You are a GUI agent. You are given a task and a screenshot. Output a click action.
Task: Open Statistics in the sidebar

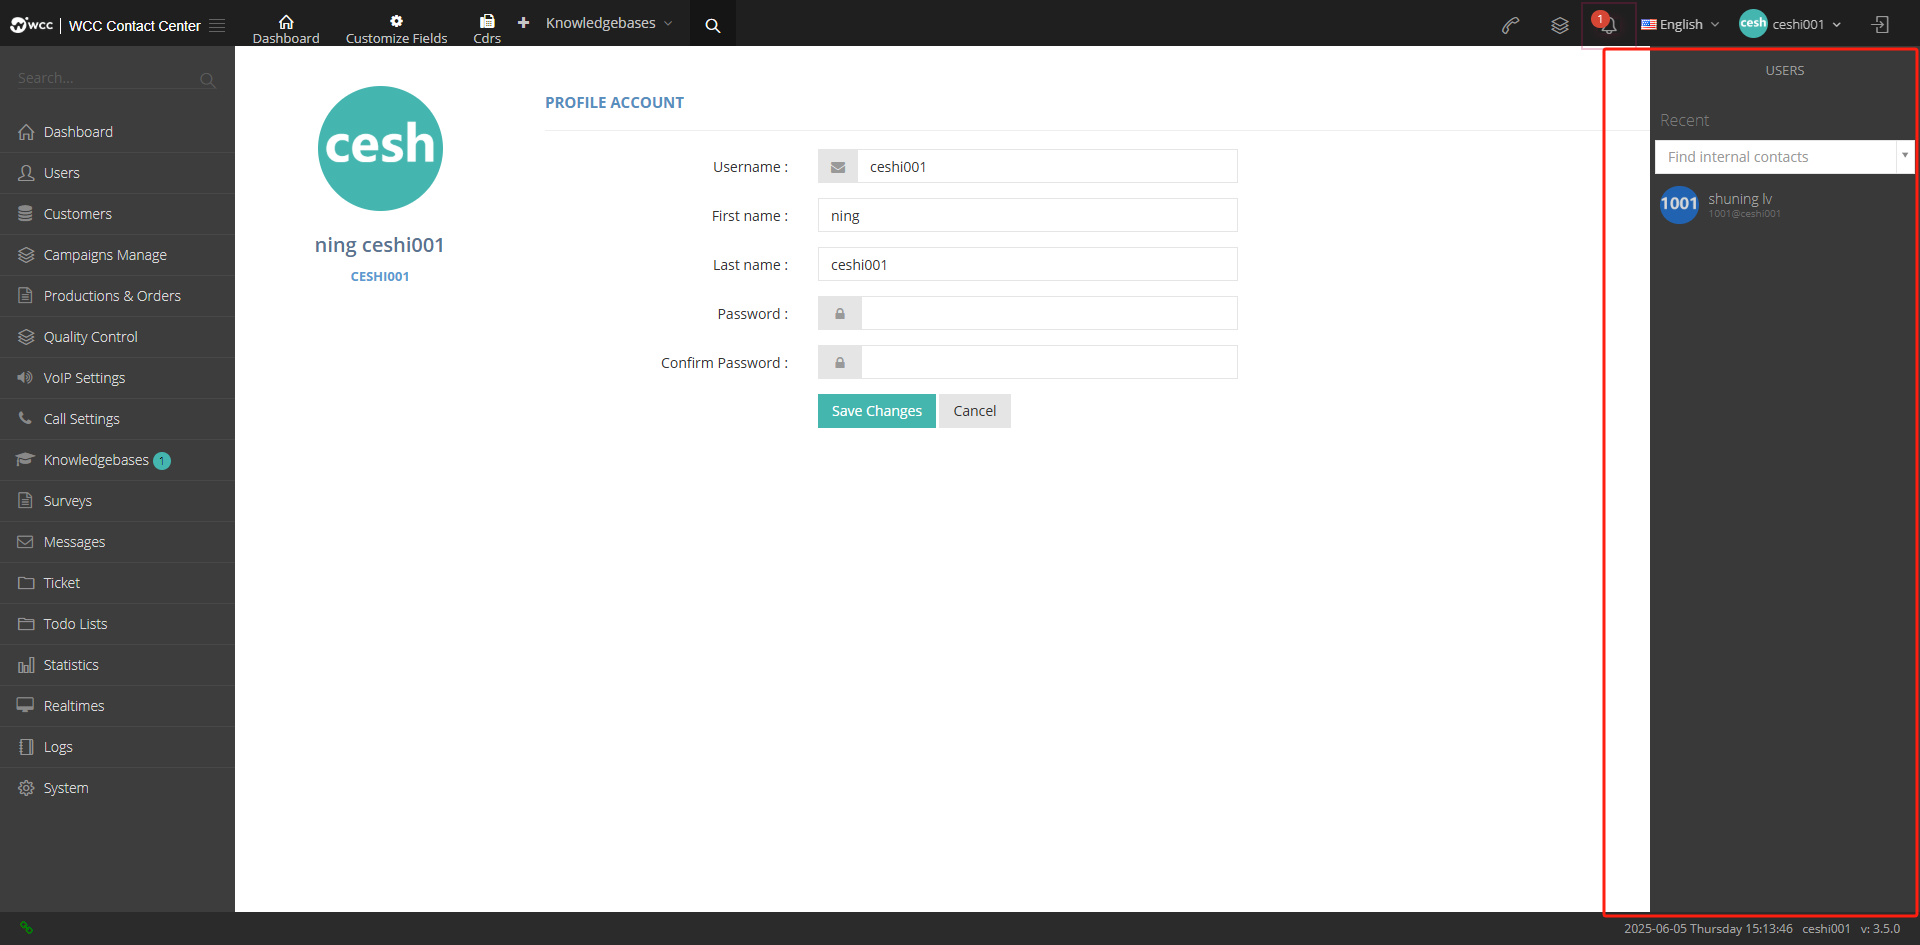pyautogui.click(x=117, y=665)
